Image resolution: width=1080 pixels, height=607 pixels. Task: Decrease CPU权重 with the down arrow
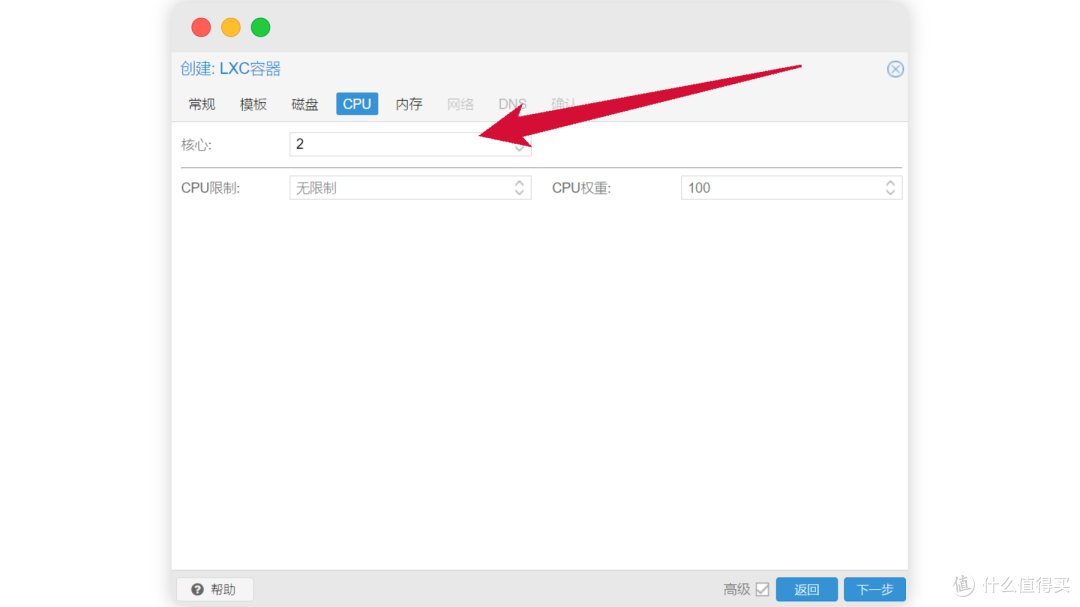pyautogui.click(x=891, y=193)
